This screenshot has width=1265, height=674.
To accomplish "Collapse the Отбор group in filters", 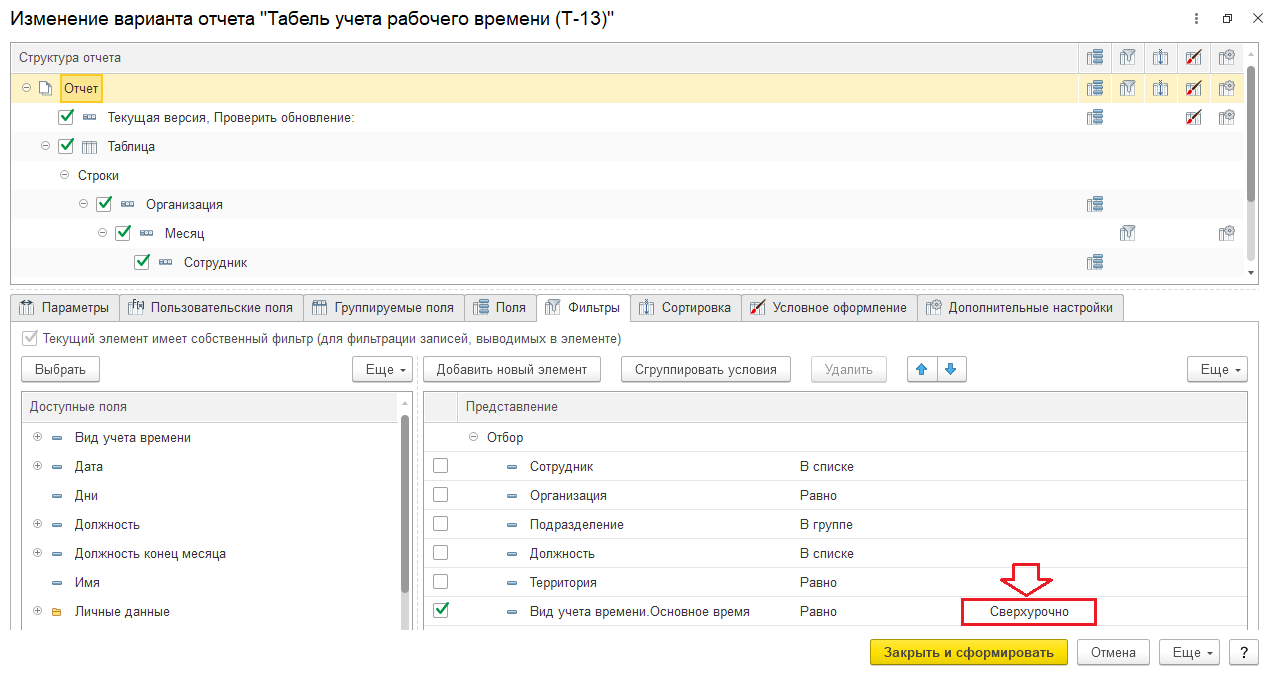I will coord(473,437).
